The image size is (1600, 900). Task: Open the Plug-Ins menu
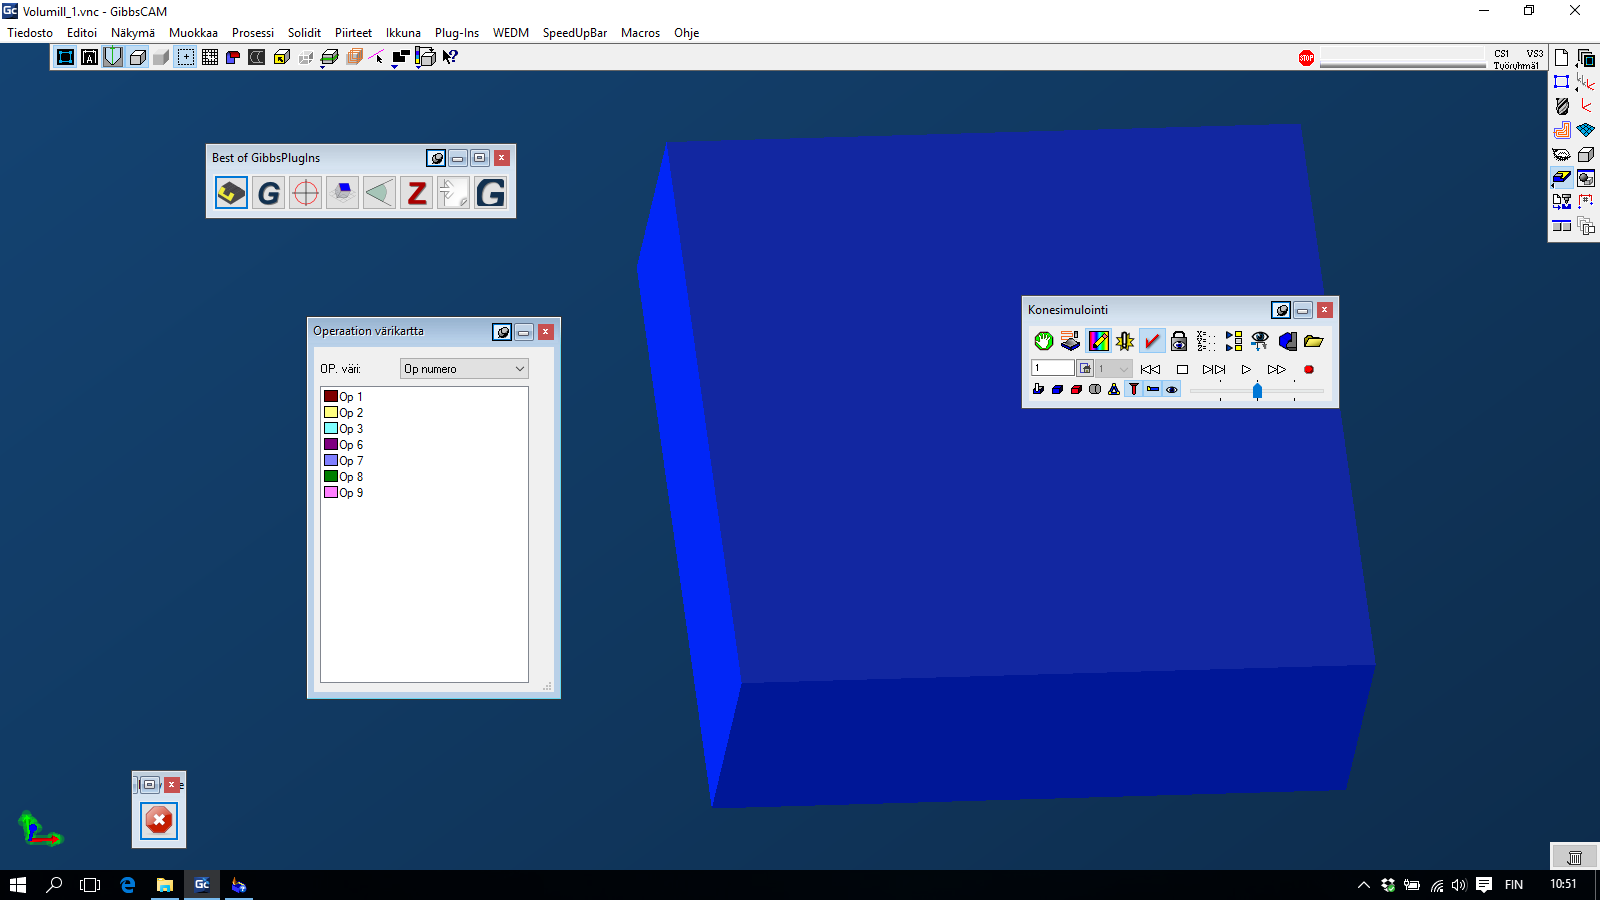(457, 33)
